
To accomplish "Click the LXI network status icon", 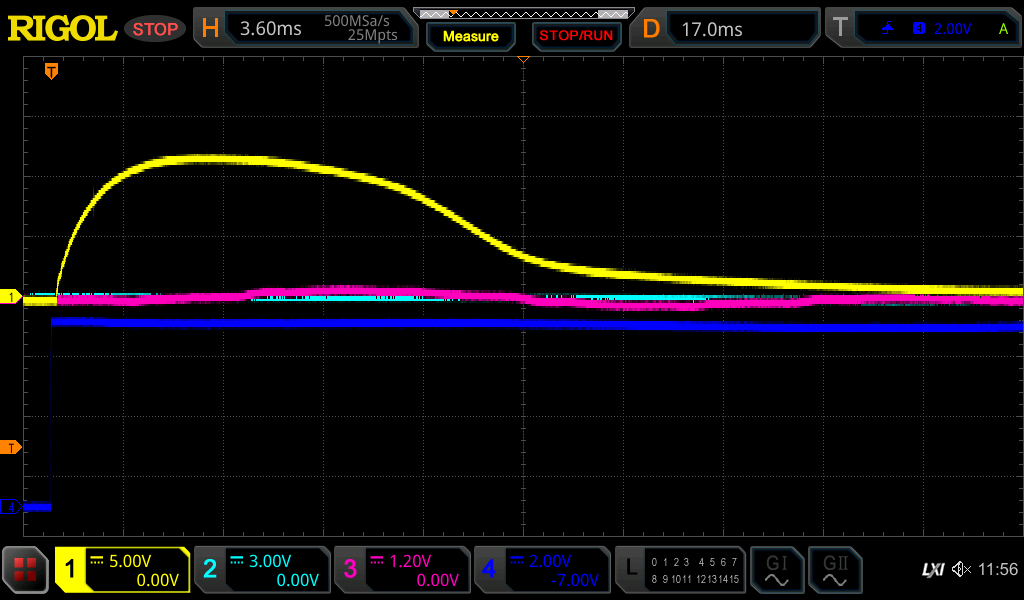I will 932,570.
